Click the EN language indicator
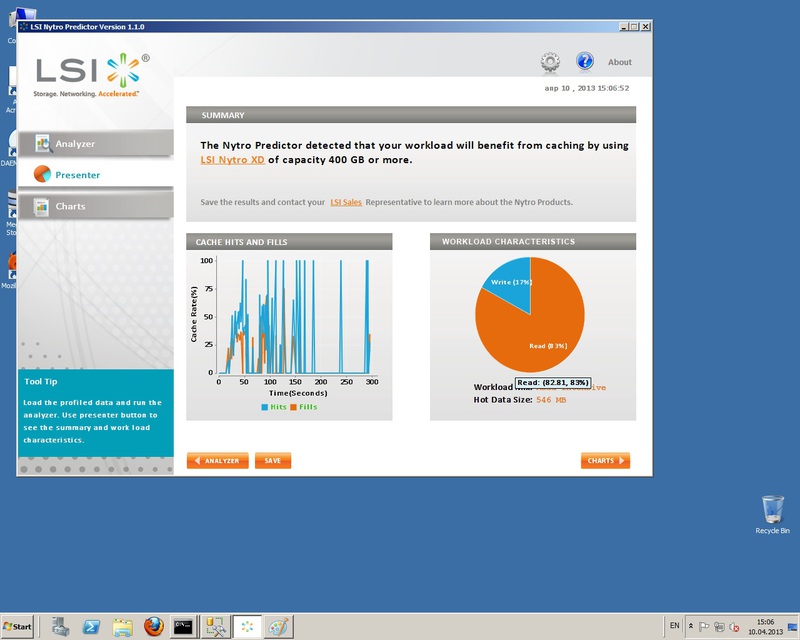Screen dimensions: 800x640 [x=674, y=626]
